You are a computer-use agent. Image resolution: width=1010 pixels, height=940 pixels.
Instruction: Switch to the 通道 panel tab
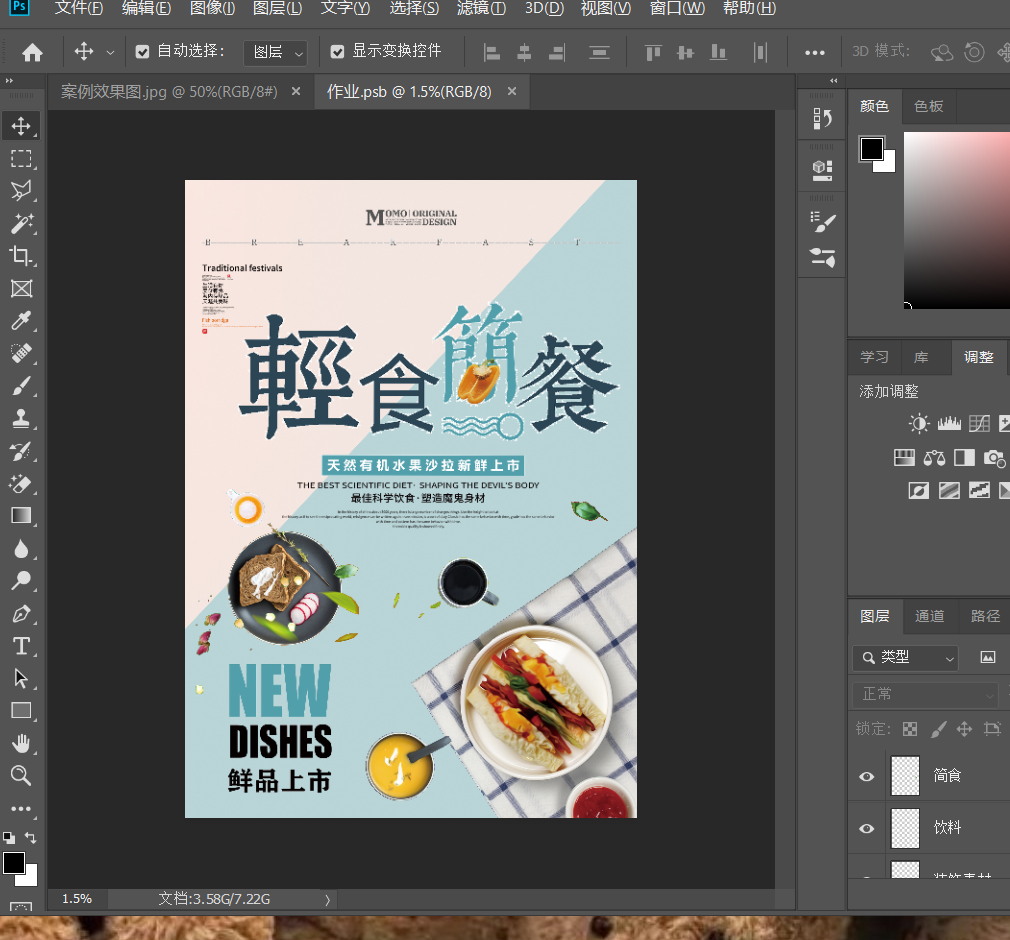[929, 616]
